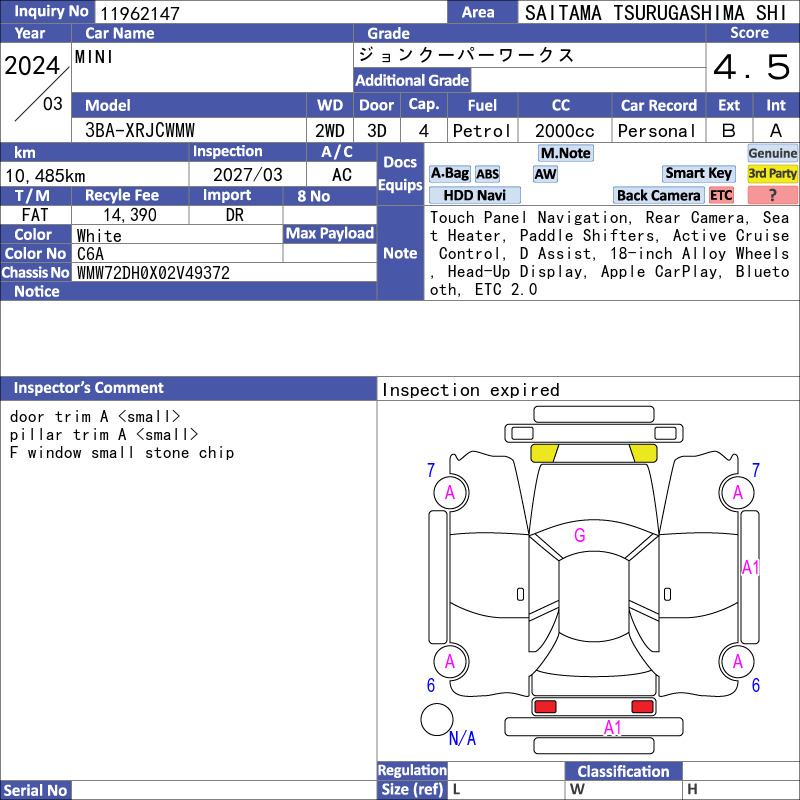
Task: Click the DR import value
Action: click(235, 215)
